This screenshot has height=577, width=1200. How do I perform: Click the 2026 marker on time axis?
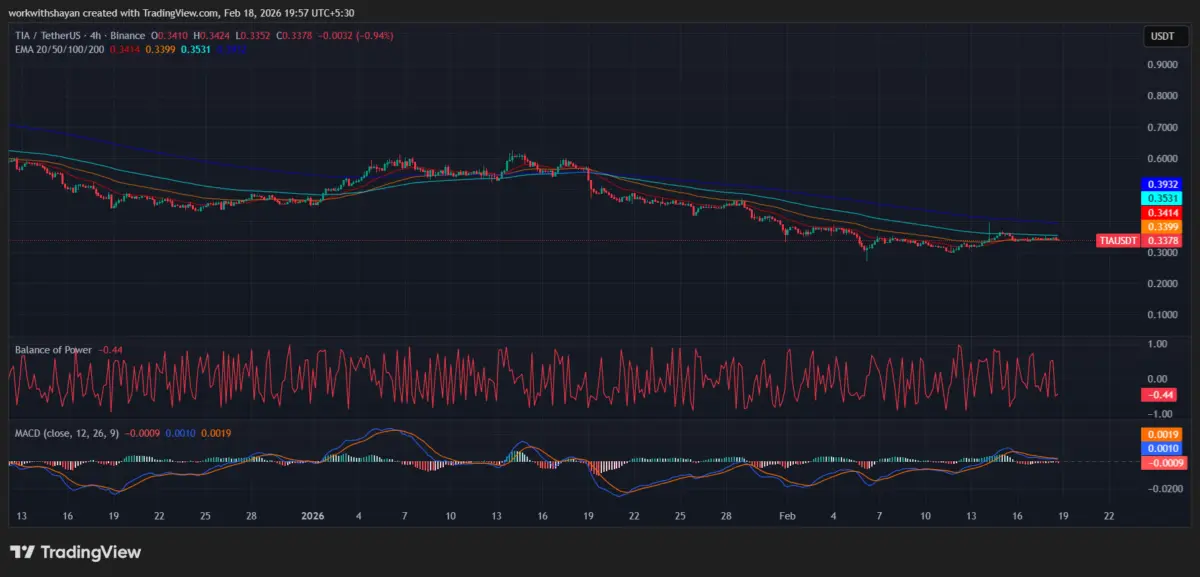pos(313,516)
